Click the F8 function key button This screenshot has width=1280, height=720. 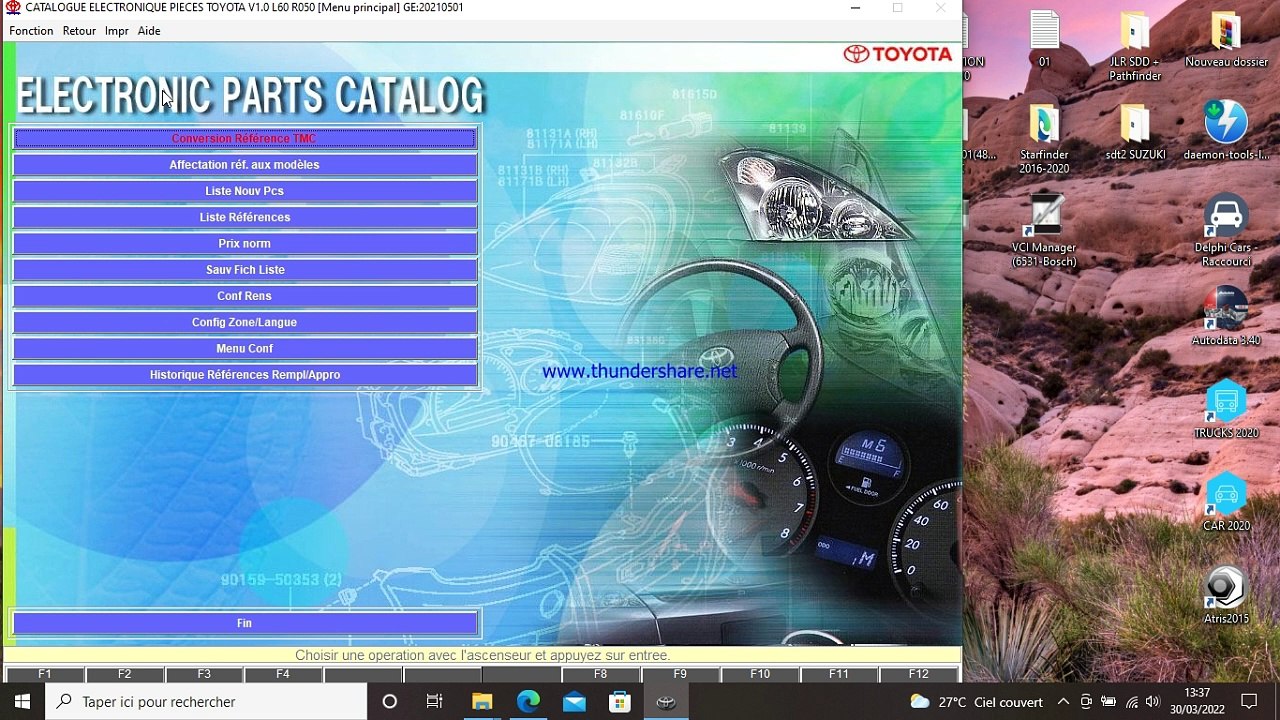[600, 674]
